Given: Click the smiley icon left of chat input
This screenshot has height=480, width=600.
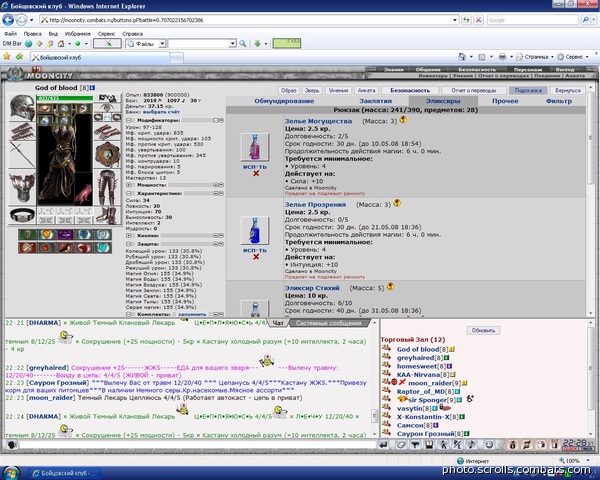Looking at the screenshot, I should click(12, 445).
